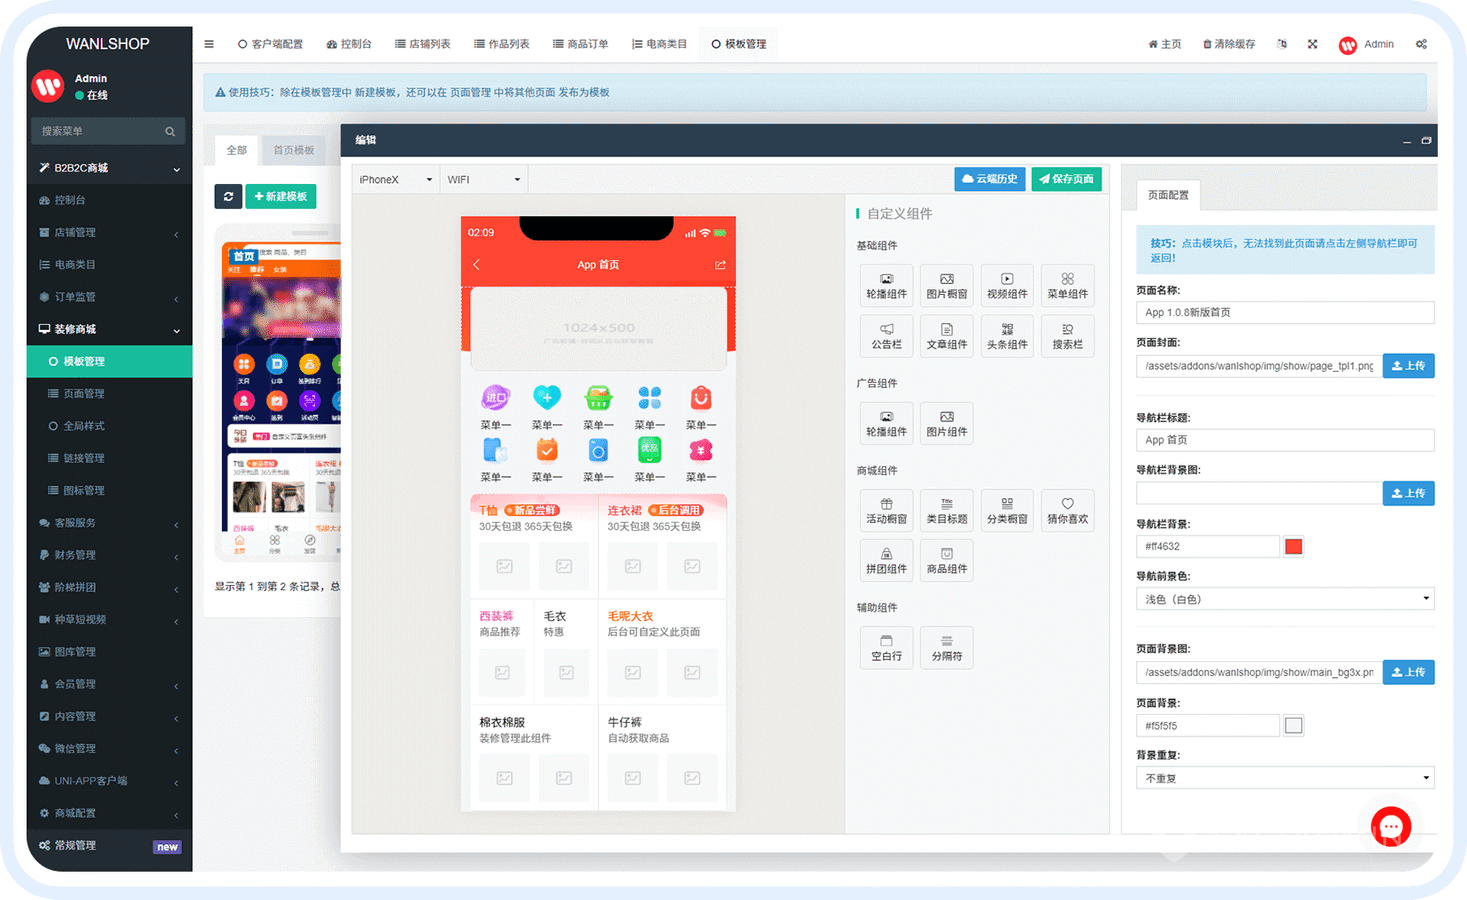Image resolution: width=1467 pixels, height=900 pixels.
Task: Select the 轮播组件 carousel component
Action: coord(886,285)
